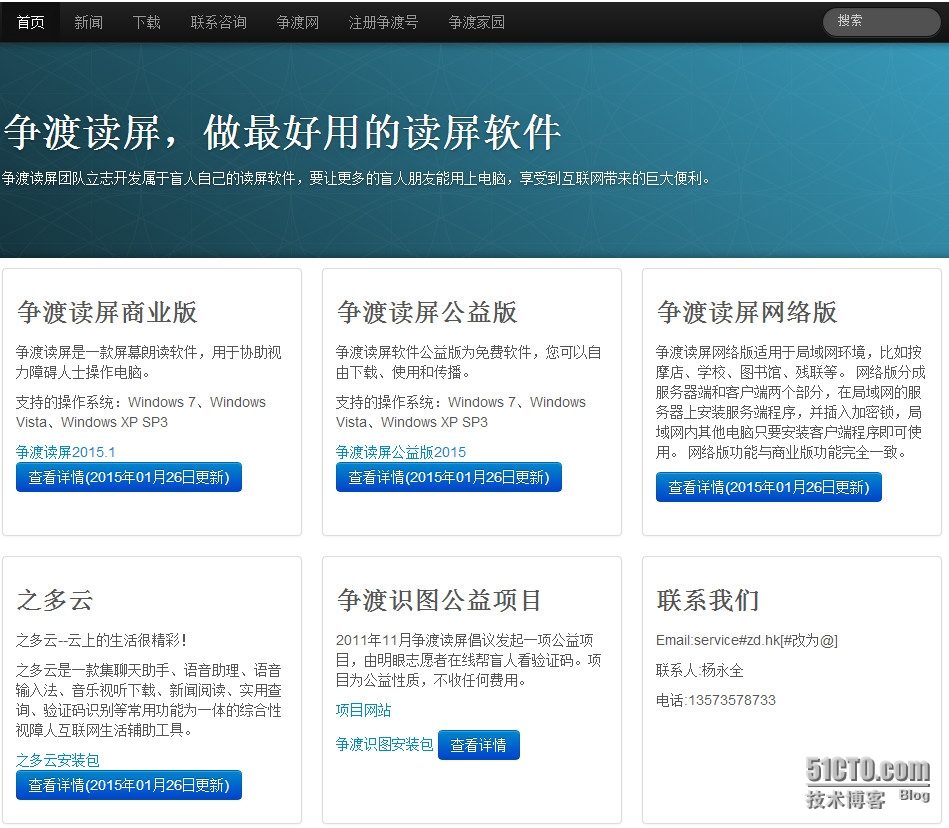This screenshot has height=828, width=949.
Task: Click the 搜索 search field
Action: (881, 21)
